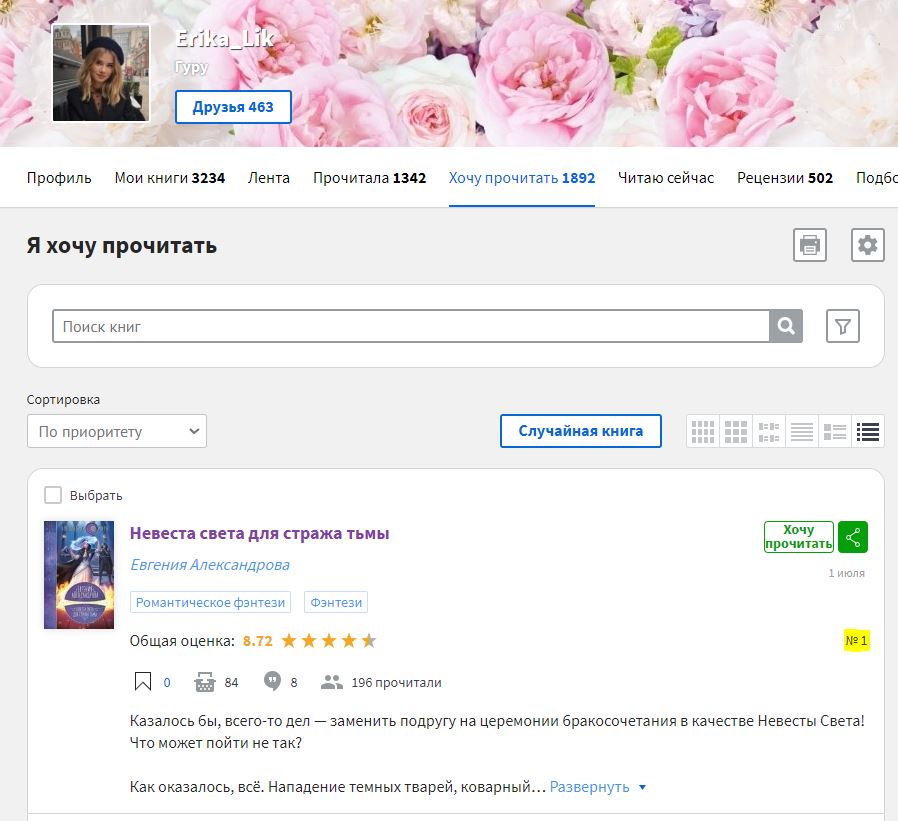Click the typewriter reviews icon with 84
This screenshot has width=898, height=821.
tap(204, 682)
